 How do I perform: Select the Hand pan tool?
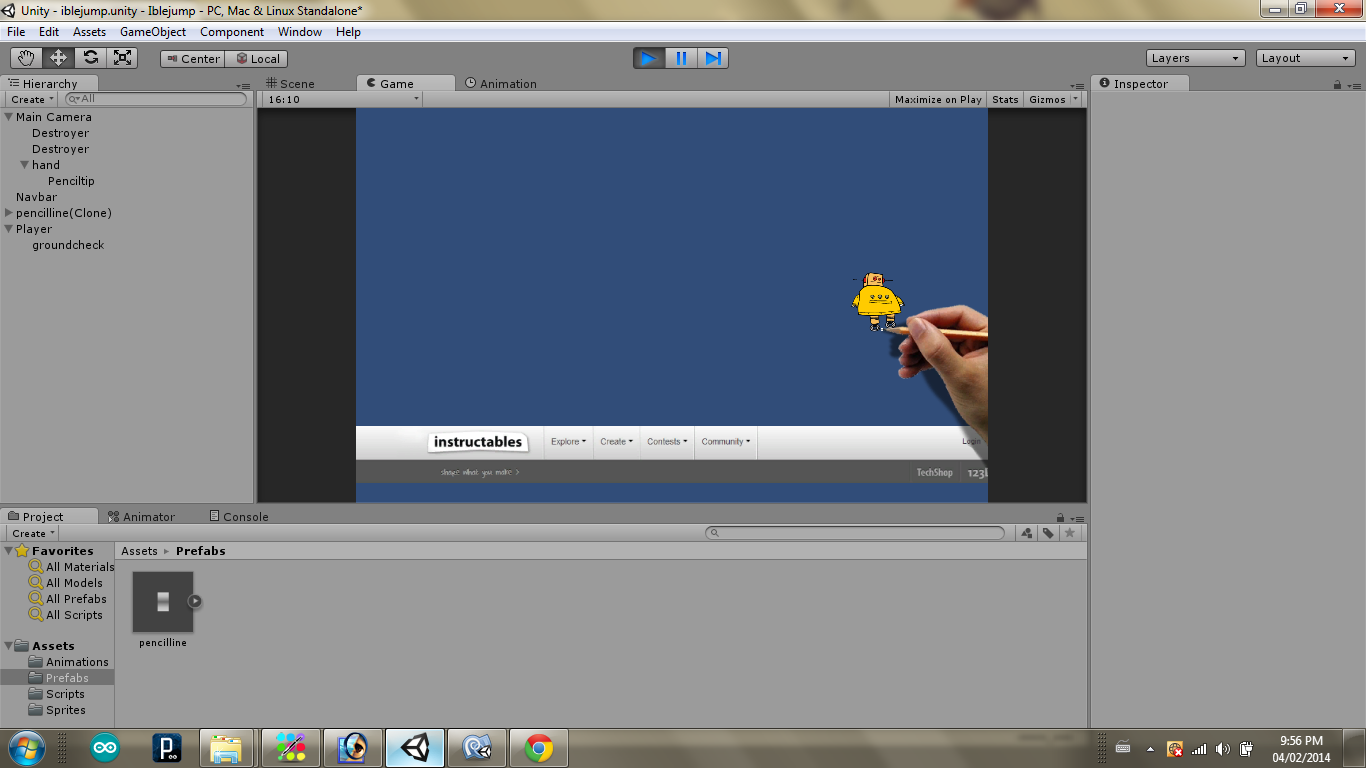pyautogui.click(x=27, y=58)
